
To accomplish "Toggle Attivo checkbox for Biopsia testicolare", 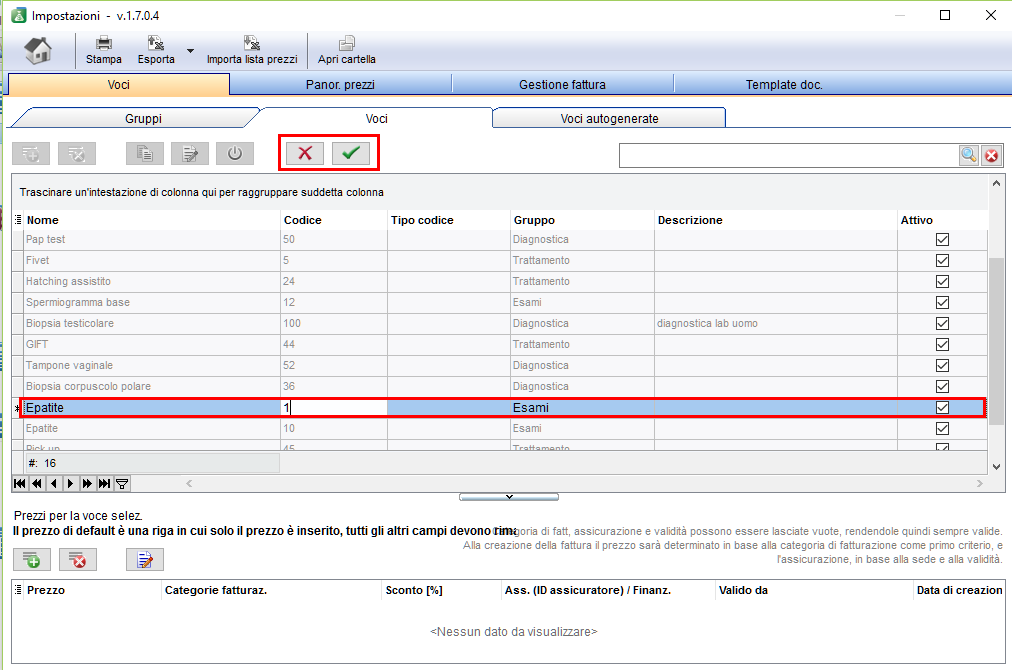I will (942, 323).
